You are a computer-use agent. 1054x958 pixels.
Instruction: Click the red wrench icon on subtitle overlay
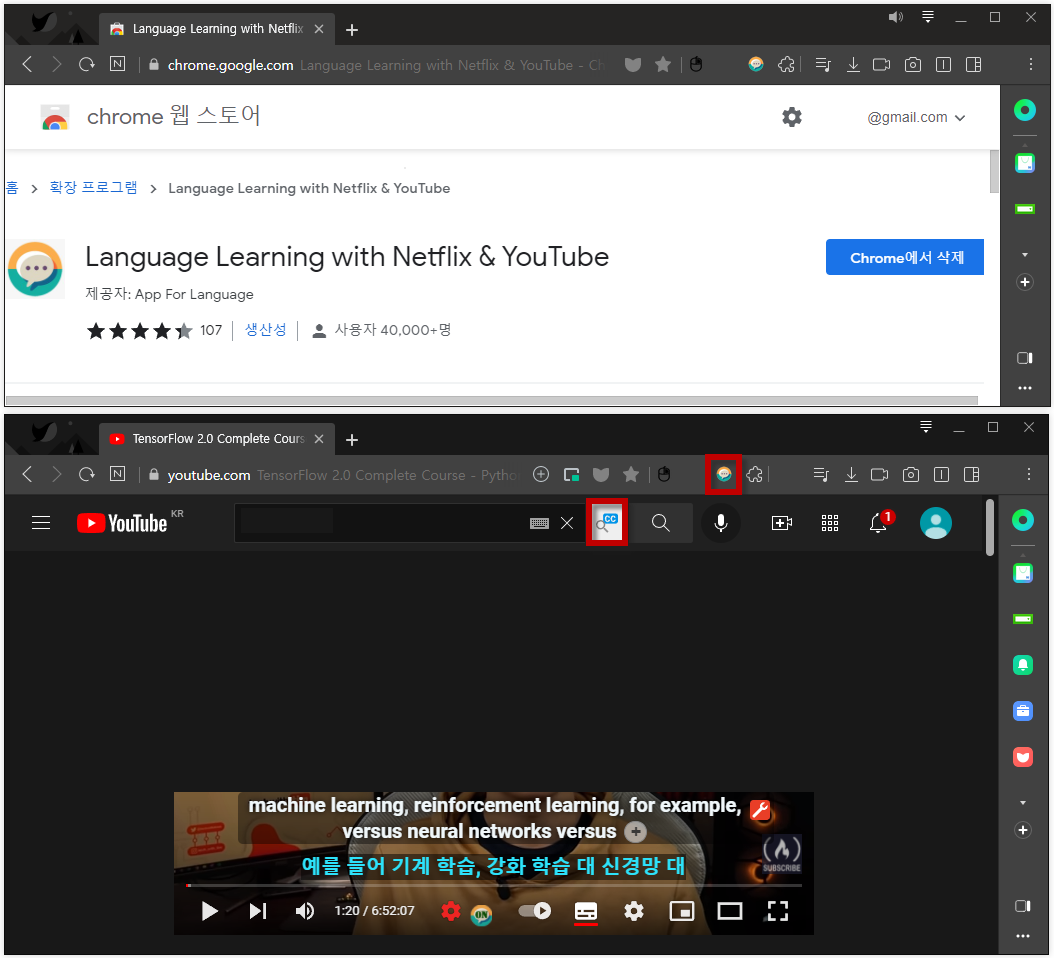pos(760,810)
